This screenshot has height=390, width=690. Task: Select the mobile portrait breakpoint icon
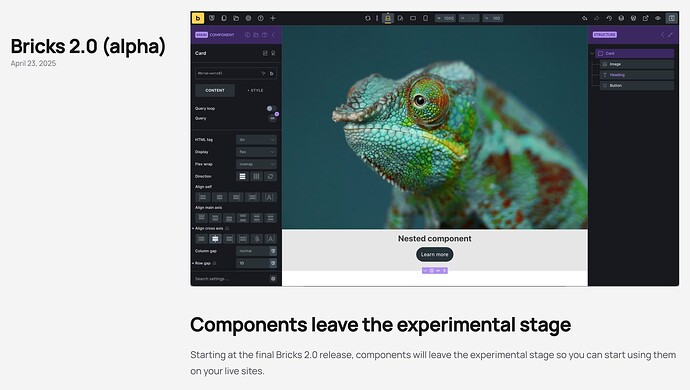tap(425, 18)
